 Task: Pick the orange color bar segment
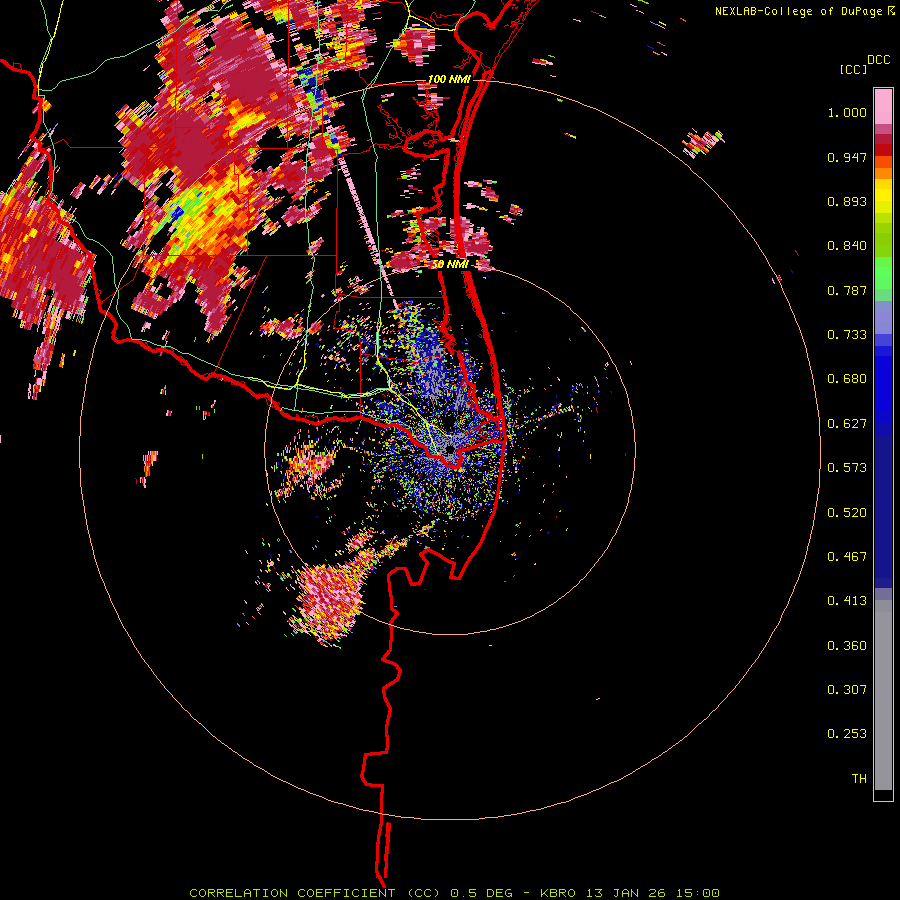883,173
